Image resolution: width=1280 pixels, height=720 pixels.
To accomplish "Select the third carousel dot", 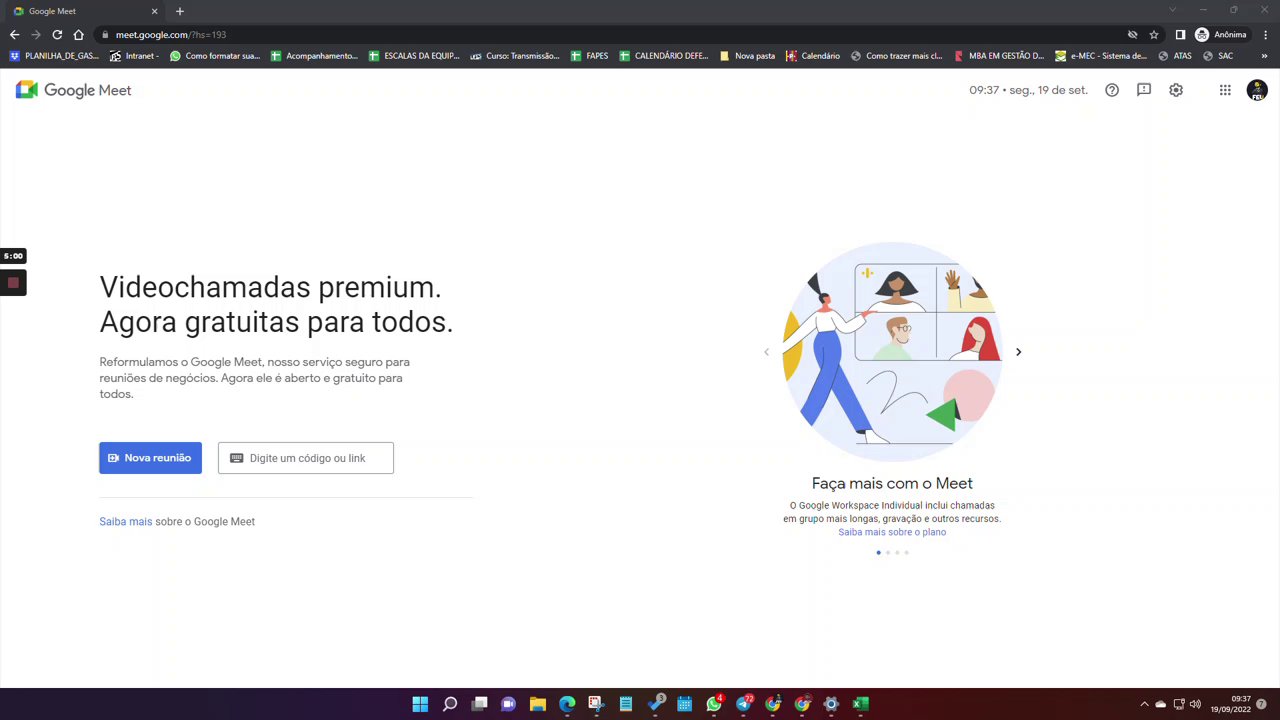I will (x=897, y=553).
